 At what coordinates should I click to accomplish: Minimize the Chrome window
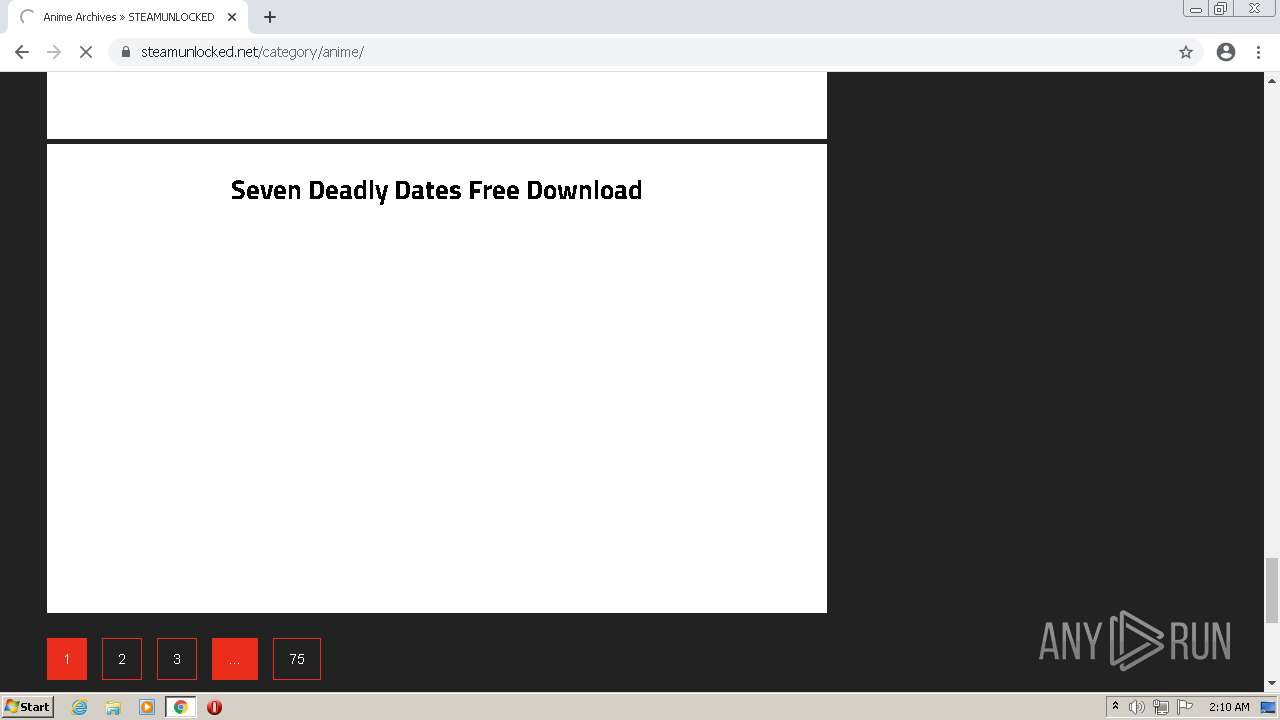pyautogui.click(x=1195, y=9)
